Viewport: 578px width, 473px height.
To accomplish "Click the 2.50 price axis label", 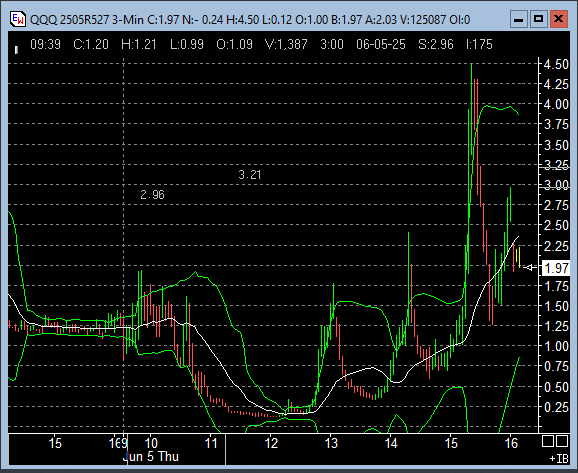I will pyautogui.click(x=556, y=225).
